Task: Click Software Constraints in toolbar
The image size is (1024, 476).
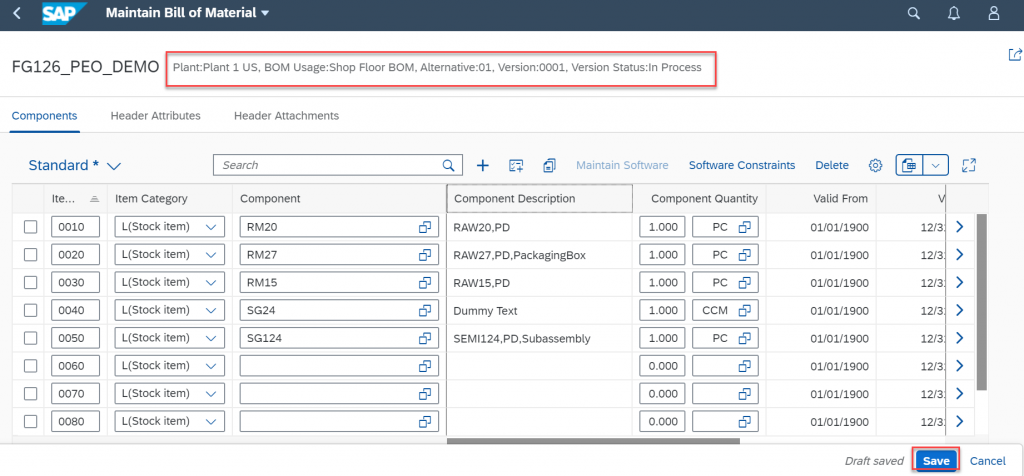Action: point(742,165)
